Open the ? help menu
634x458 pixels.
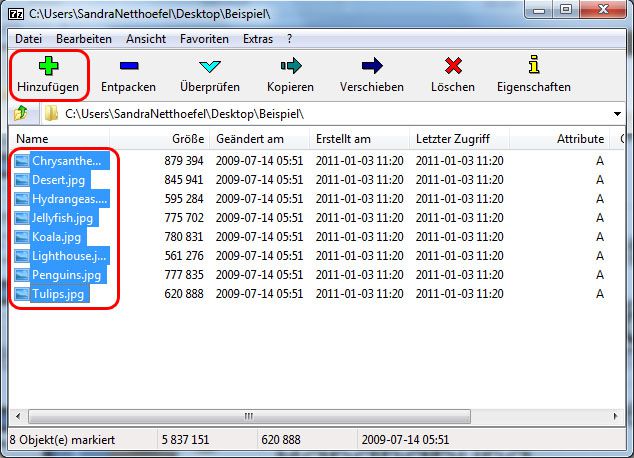290,39
